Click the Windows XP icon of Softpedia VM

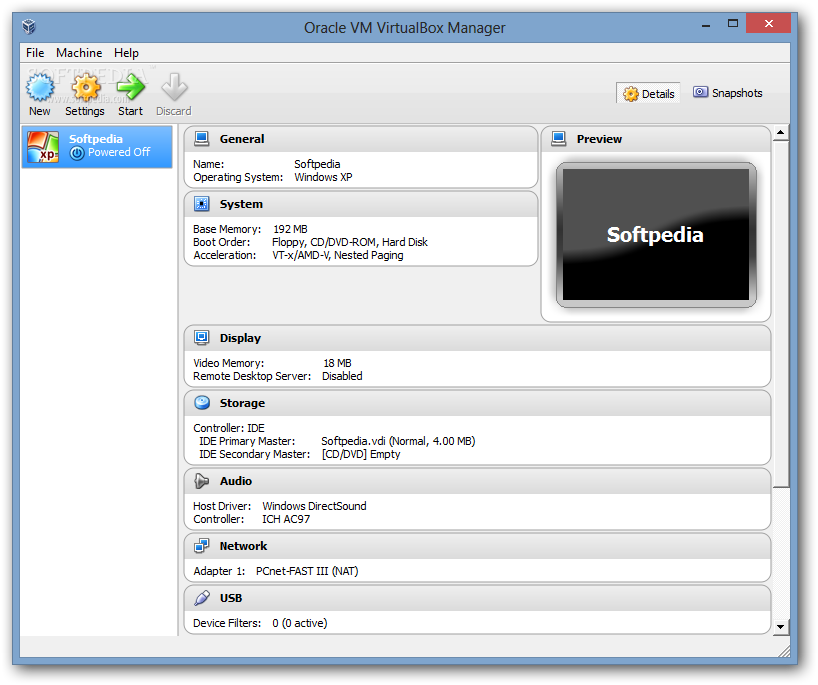coord(43,147)
